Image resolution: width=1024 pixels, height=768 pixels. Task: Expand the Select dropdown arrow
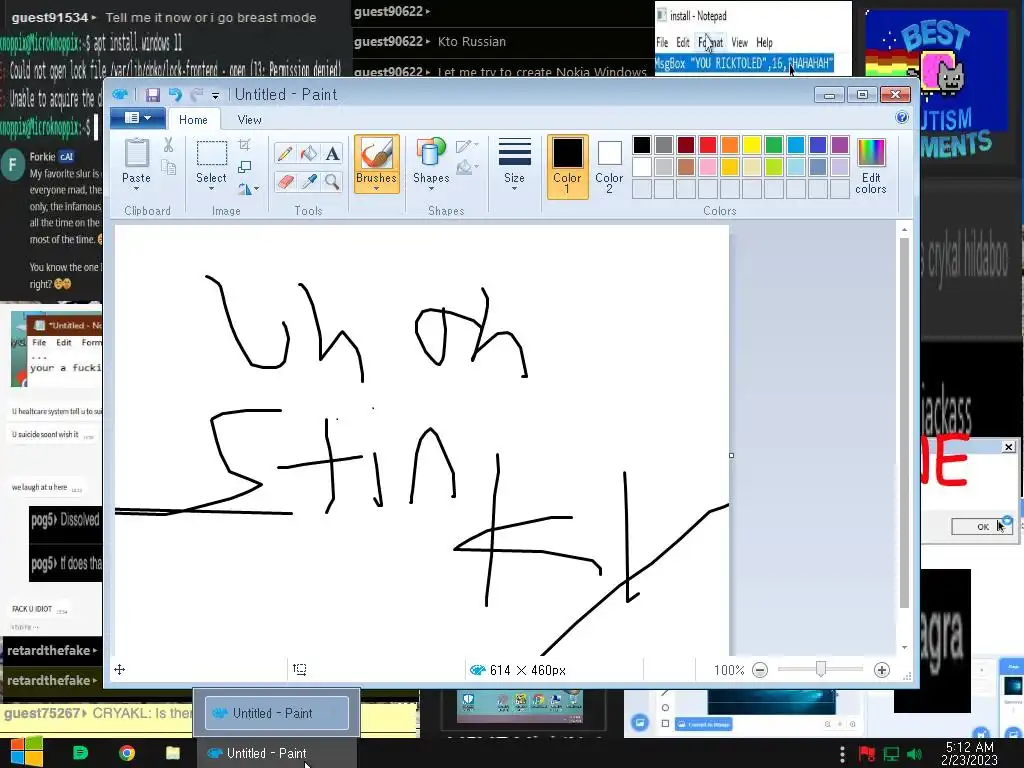(212, 188)
